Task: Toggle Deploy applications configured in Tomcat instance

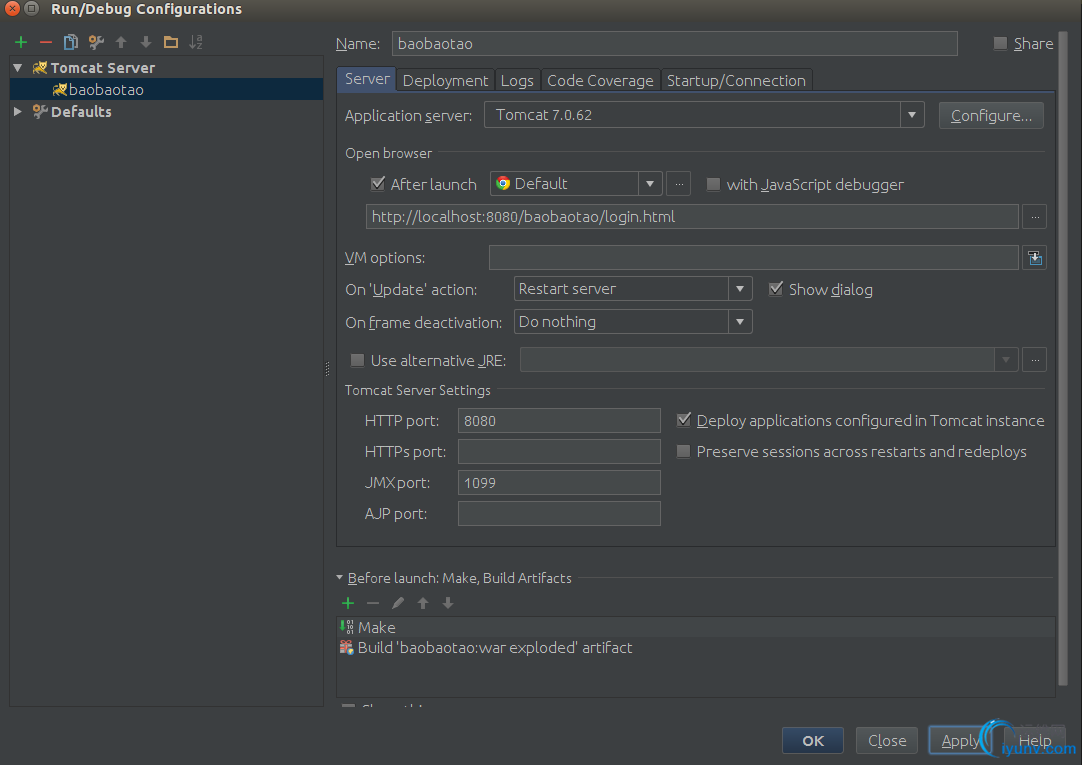Action: tap(684, 419)
